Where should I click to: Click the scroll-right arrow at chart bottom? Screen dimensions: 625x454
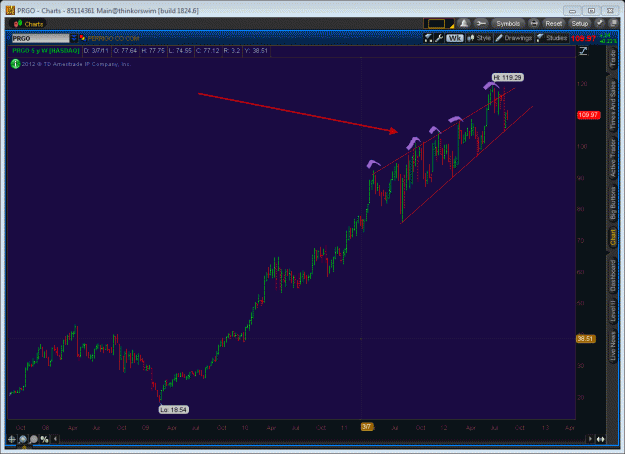pos(590,439)
